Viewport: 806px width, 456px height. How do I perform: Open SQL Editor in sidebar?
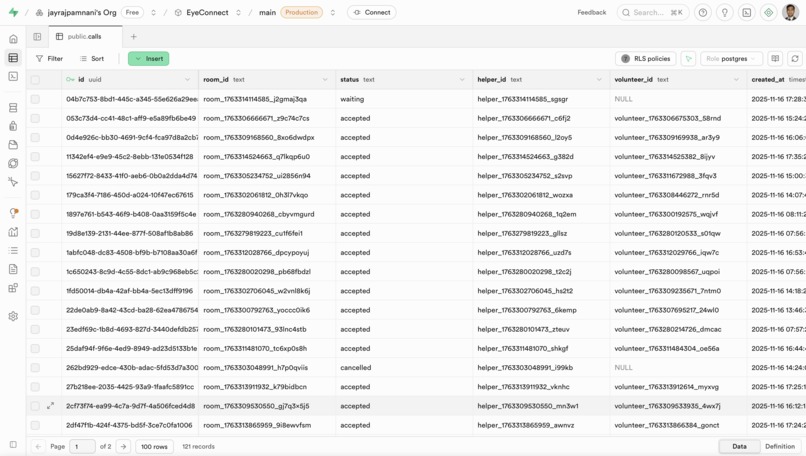click(x=13, y=76)
